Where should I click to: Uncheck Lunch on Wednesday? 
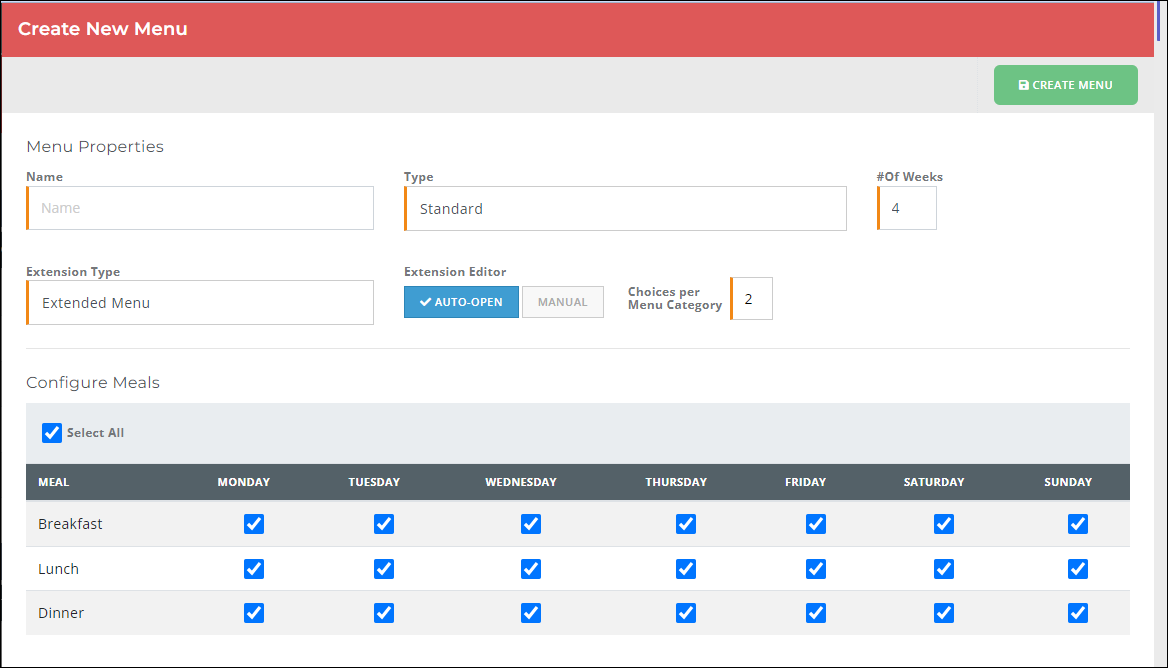[x=531, y=568]
